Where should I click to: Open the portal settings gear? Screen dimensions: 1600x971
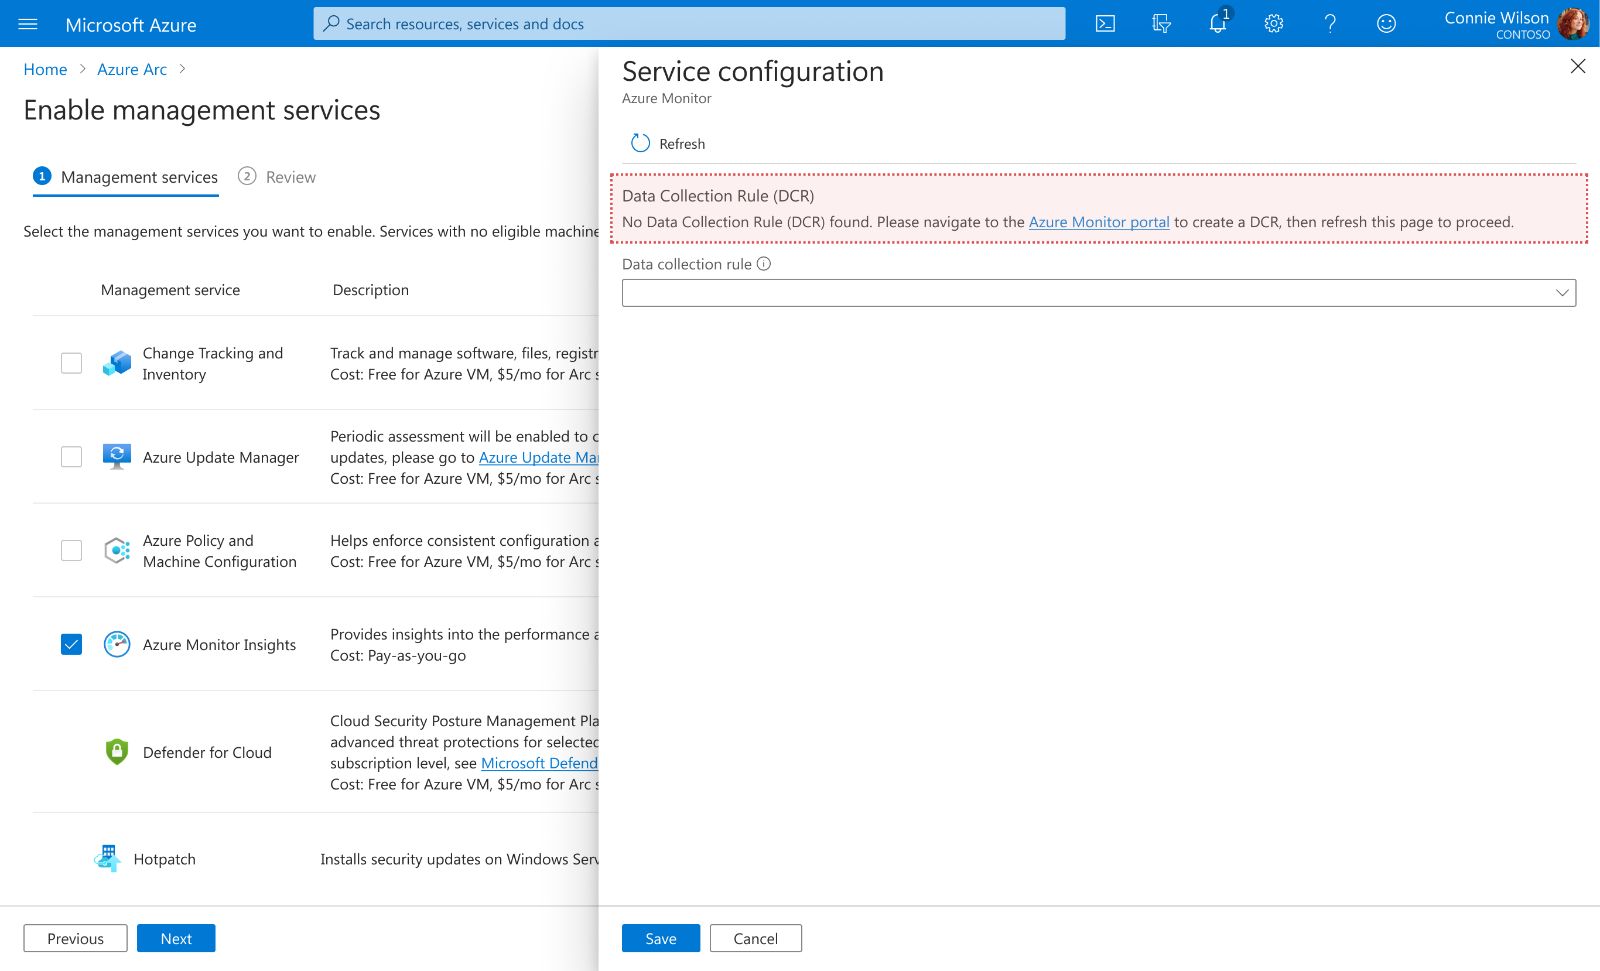(x=1273, y=24)
